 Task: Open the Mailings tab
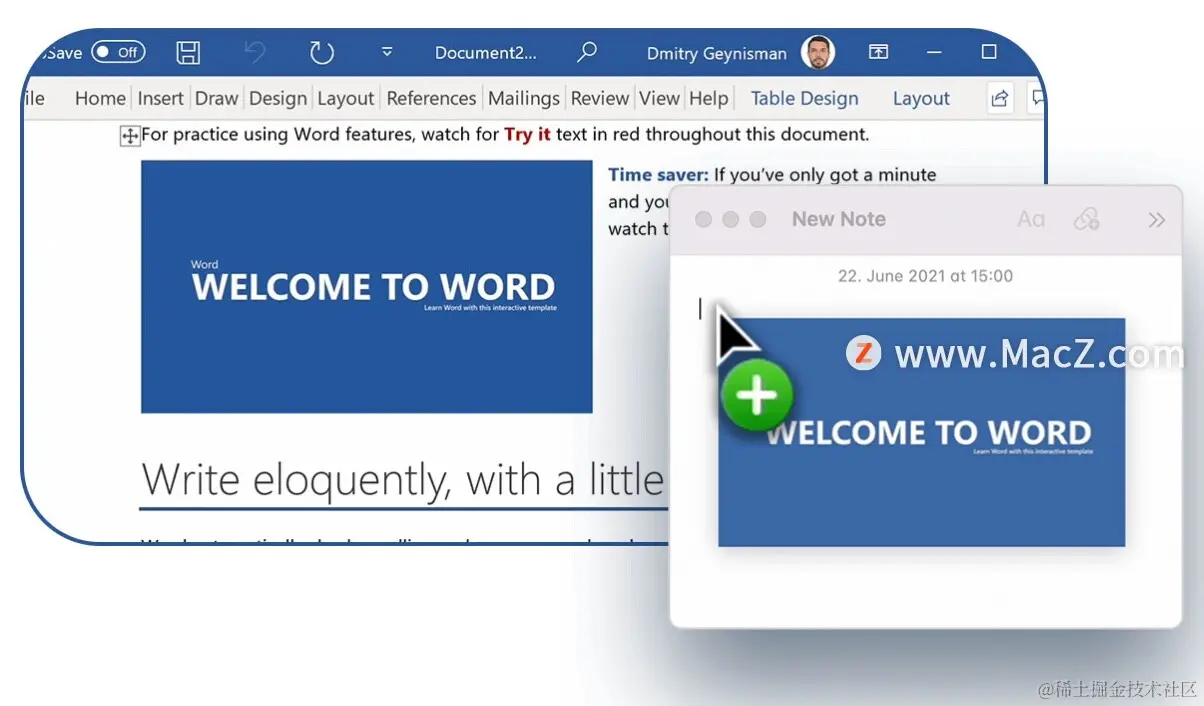point(523,98)
